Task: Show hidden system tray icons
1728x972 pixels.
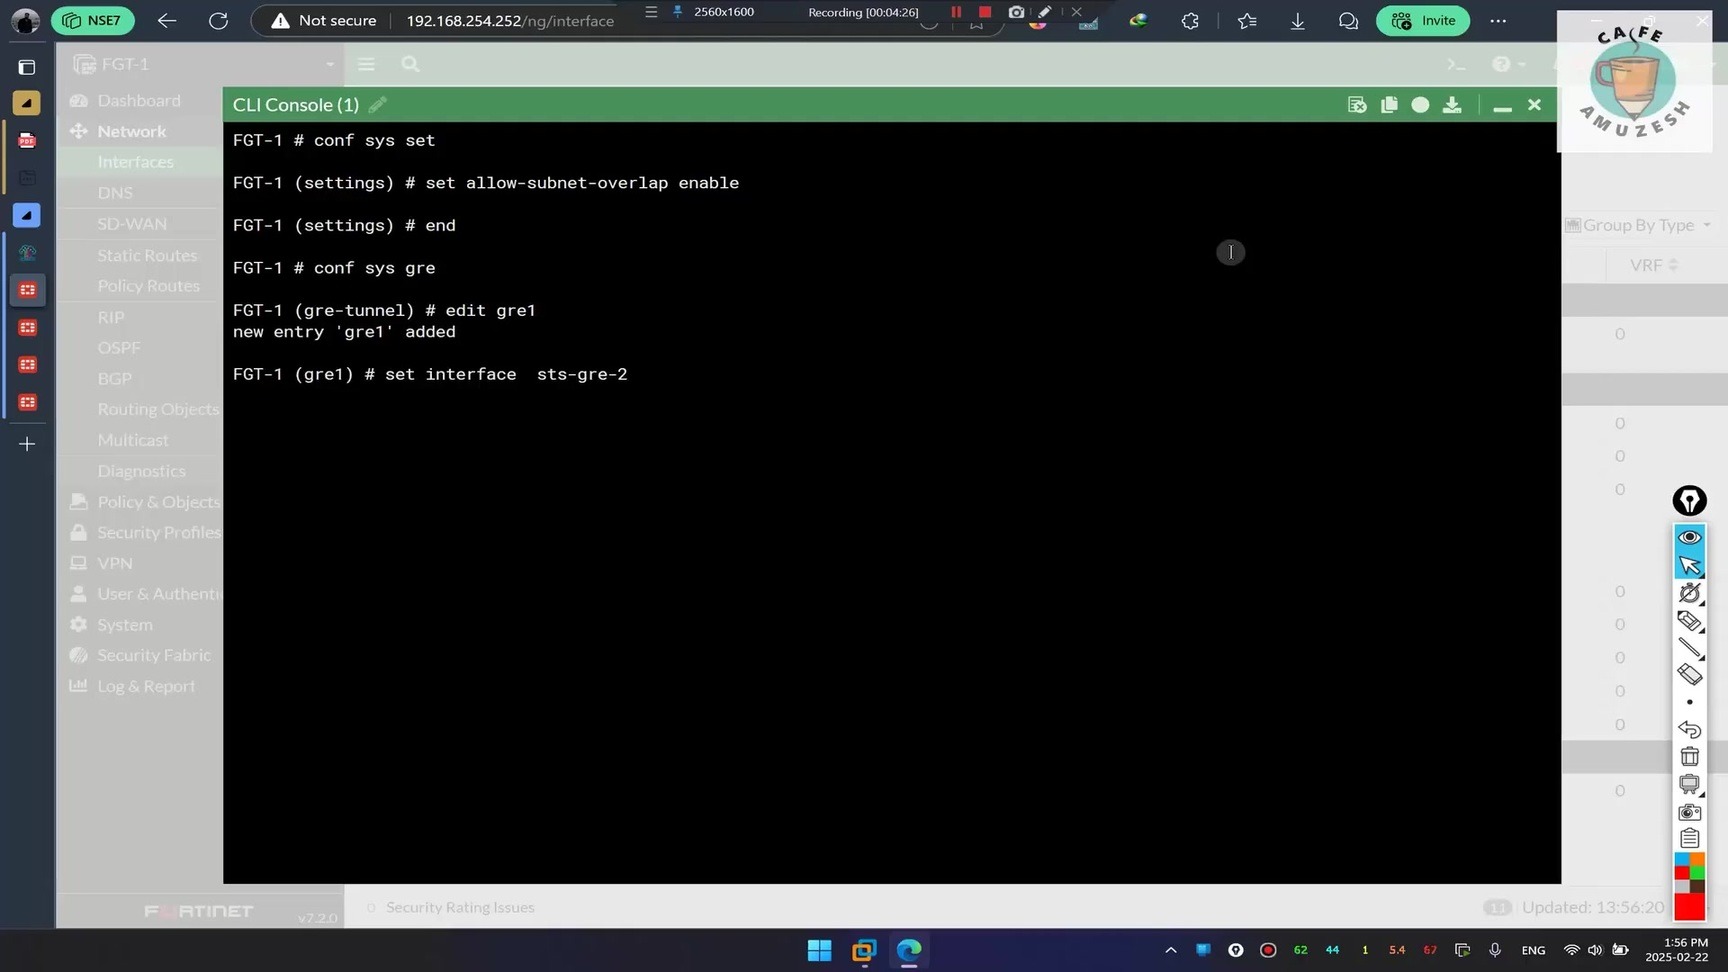Action: click(x=1171, y=950)
